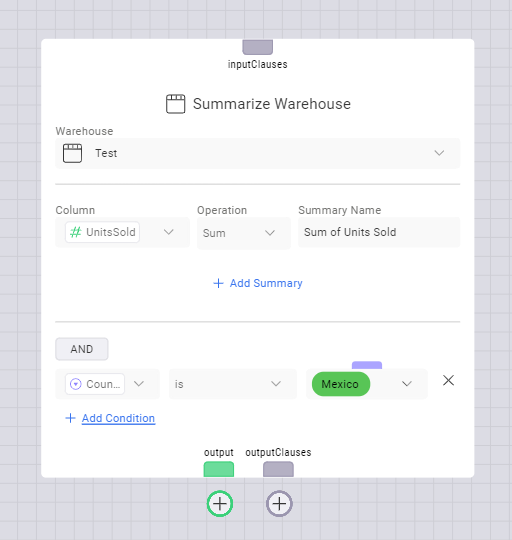Open the Warehouse Test dropdown
This screenshot has width=512, height=540.
pos(258,153)
